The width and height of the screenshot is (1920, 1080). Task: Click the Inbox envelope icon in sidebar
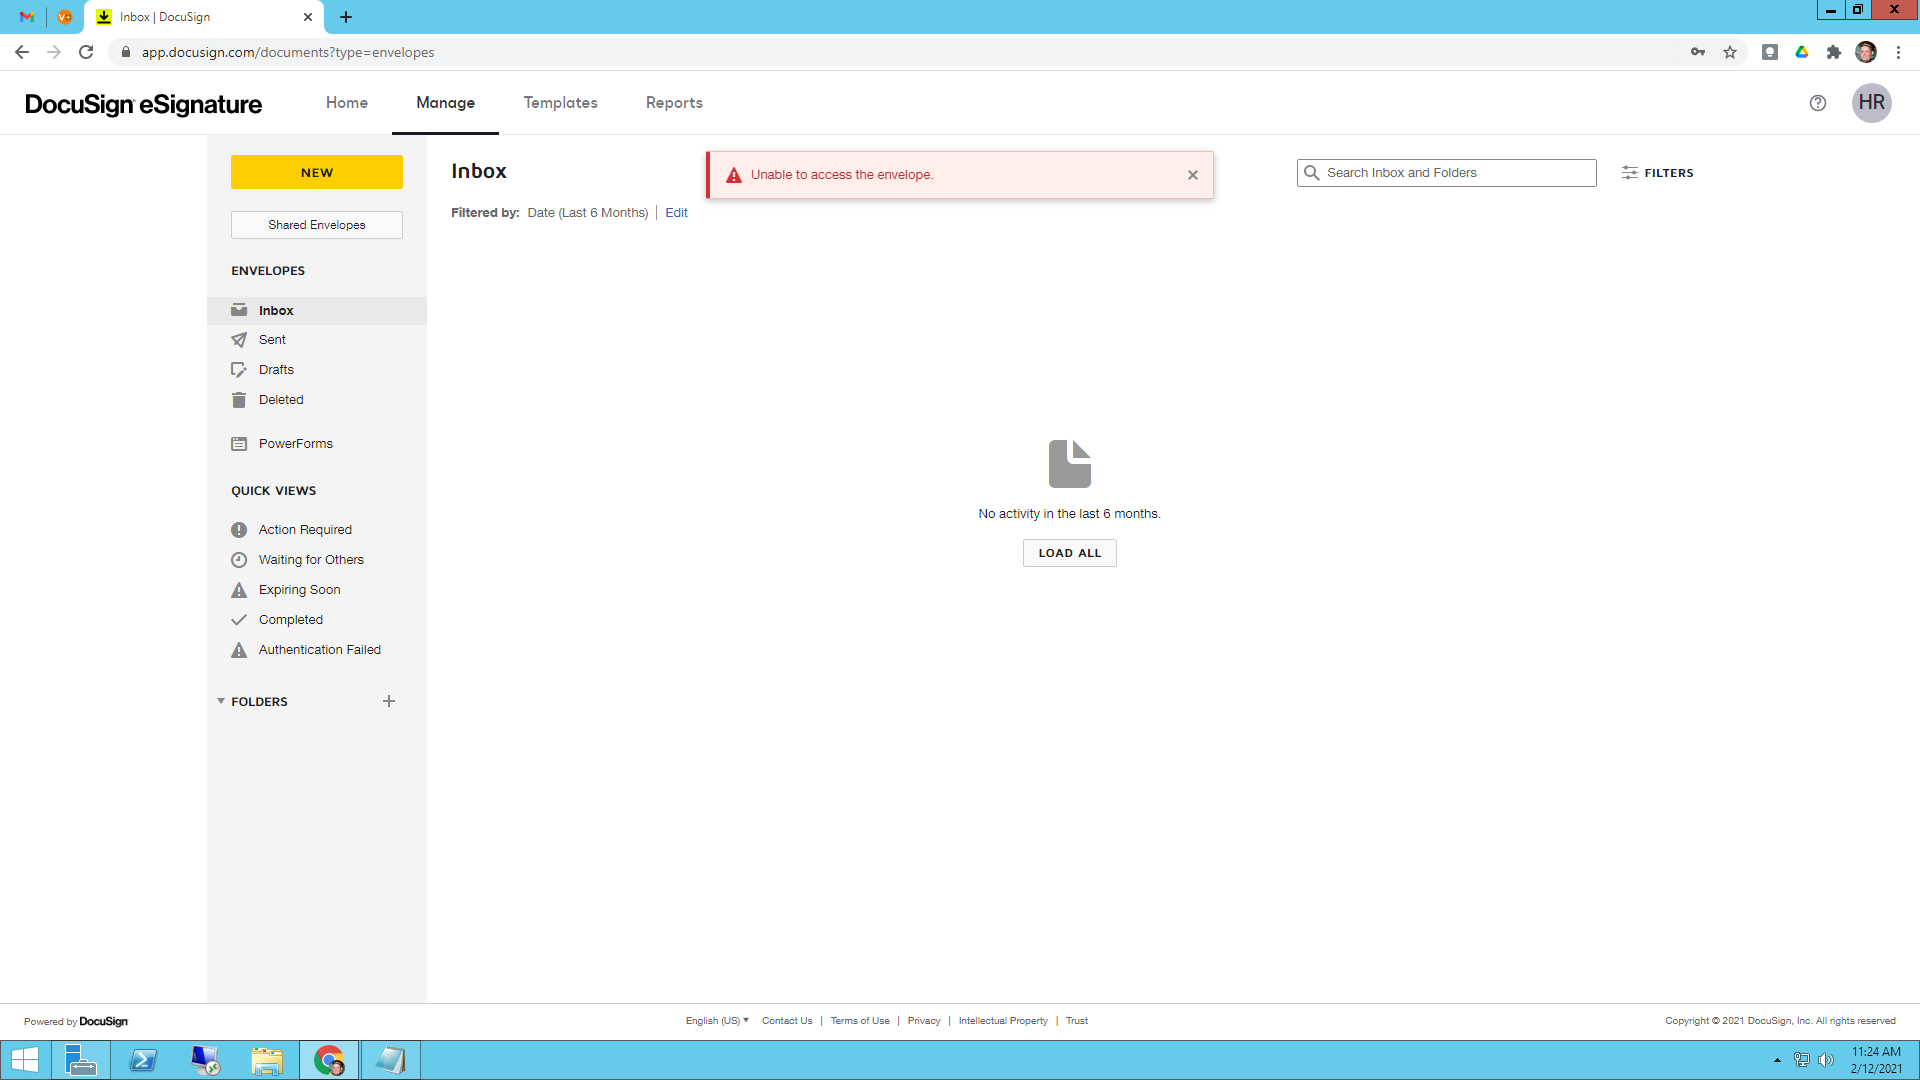pos(239,310)
